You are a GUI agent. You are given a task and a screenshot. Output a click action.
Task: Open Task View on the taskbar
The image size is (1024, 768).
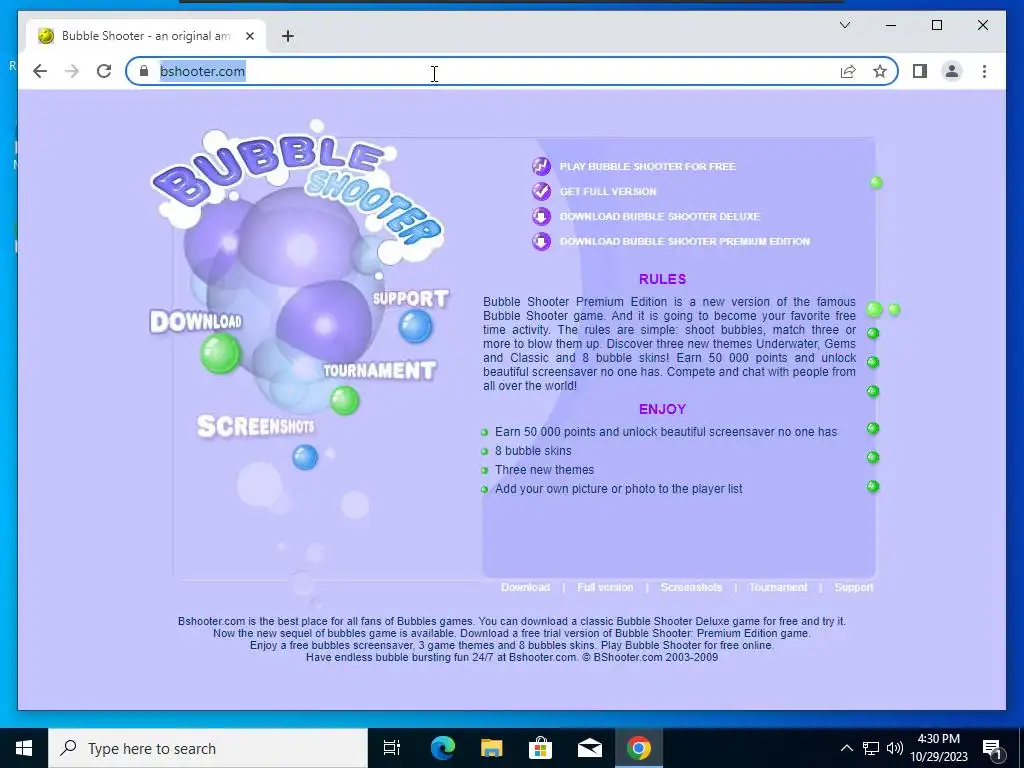point(392,748)
